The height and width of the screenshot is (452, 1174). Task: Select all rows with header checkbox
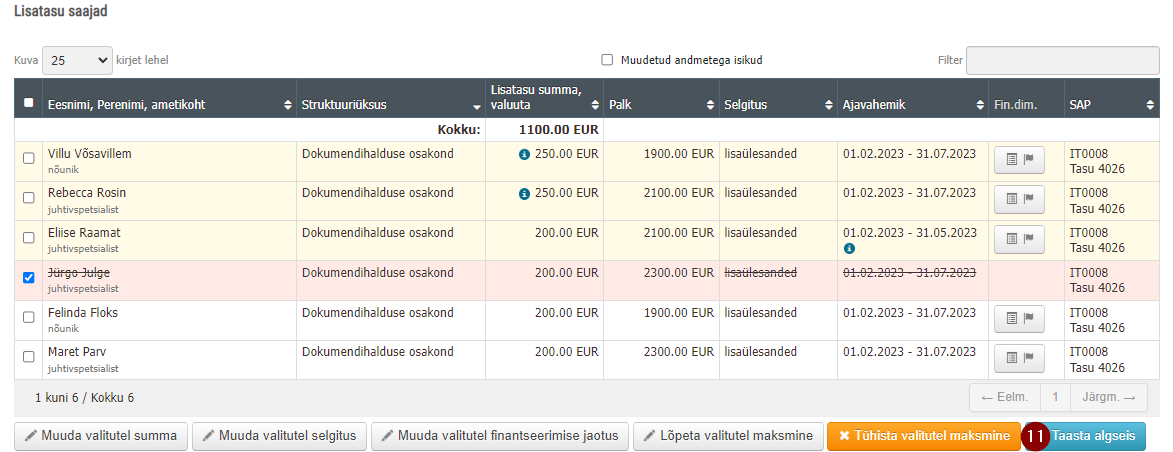pos(28,103)
